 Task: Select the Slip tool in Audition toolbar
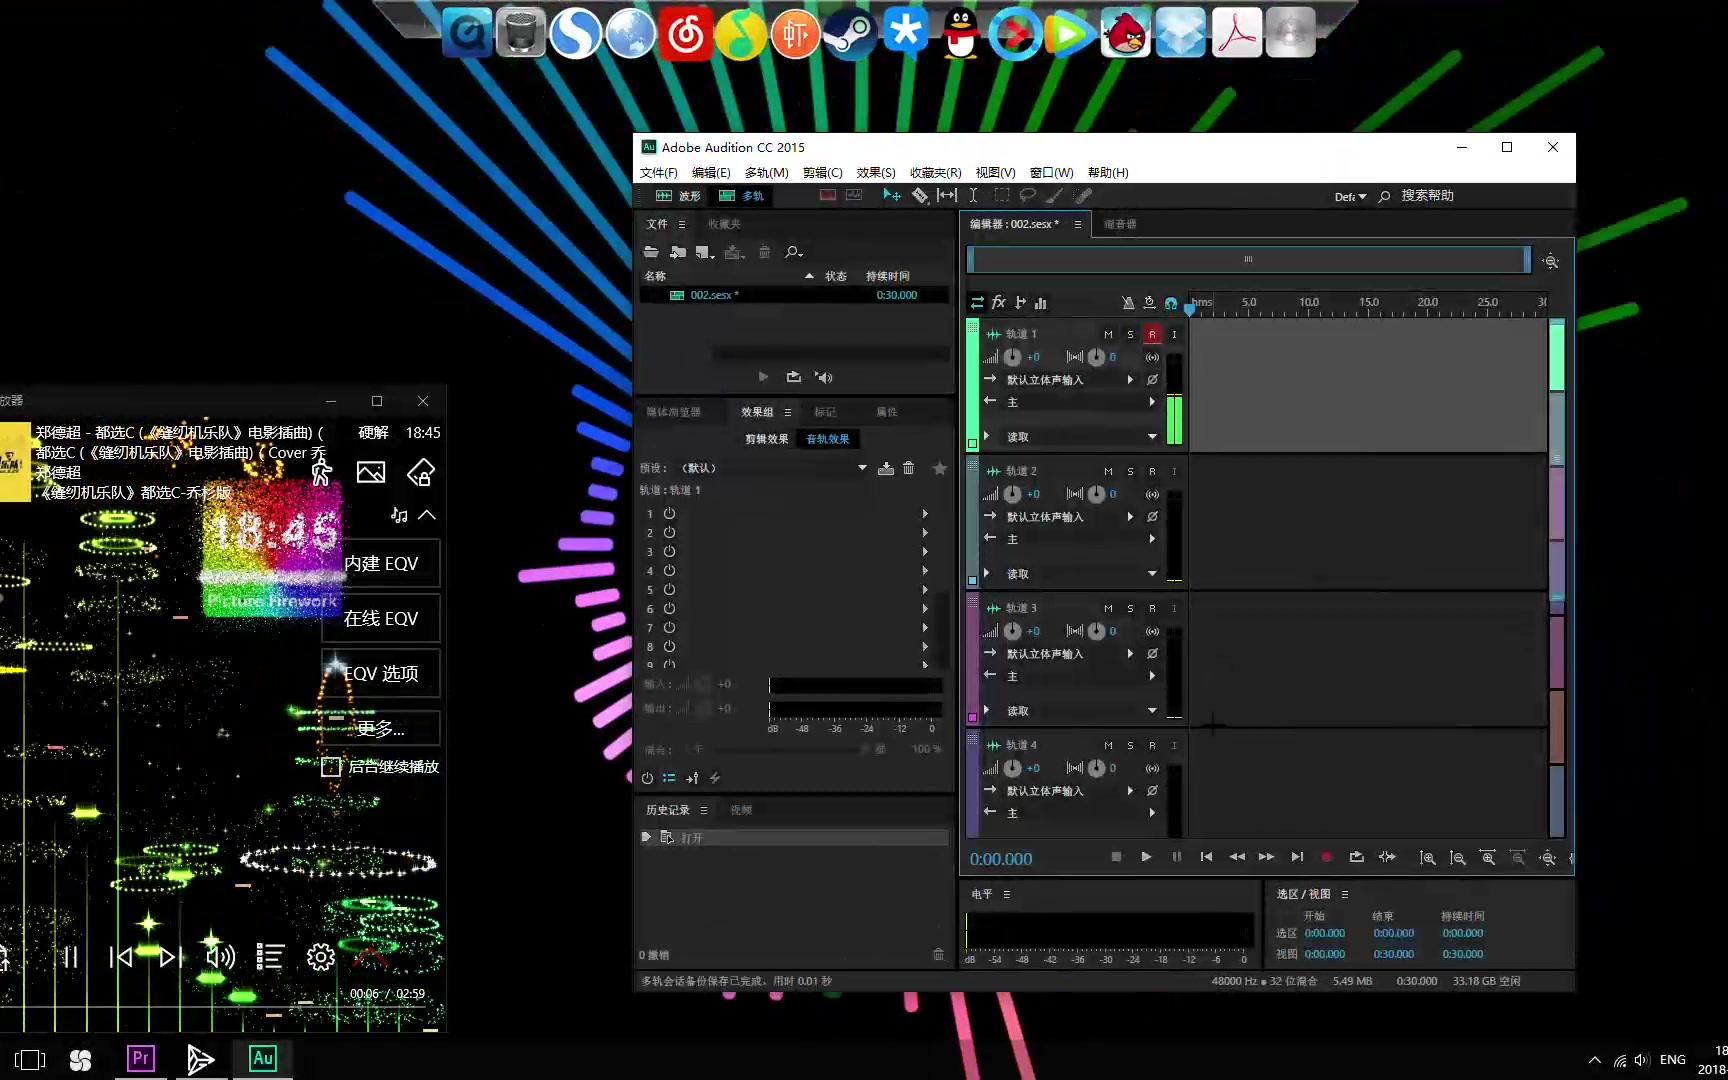pyautogui.click(x=946, y=196)
